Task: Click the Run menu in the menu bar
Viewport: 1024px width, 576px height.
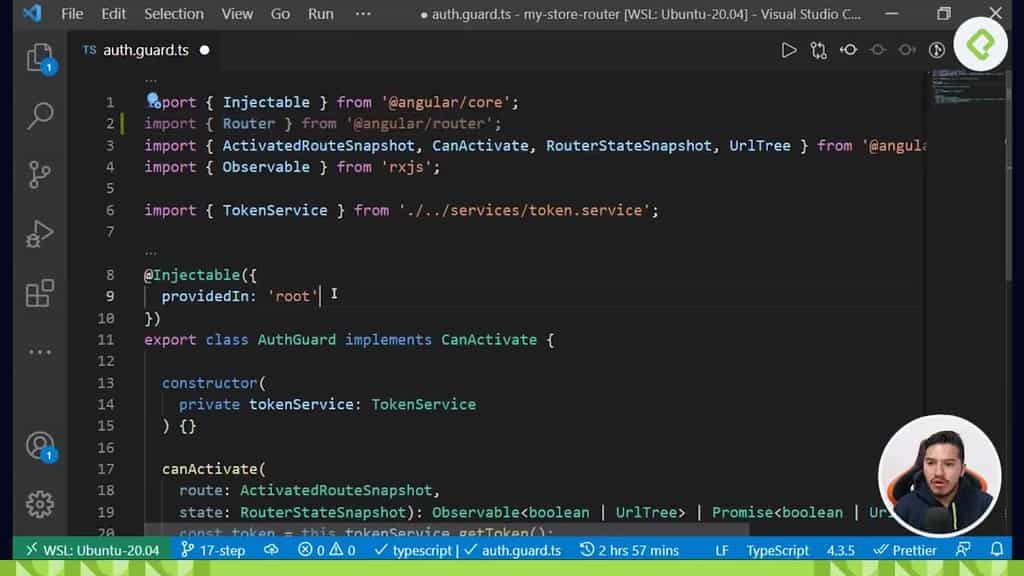Action: tap(319, 14)
